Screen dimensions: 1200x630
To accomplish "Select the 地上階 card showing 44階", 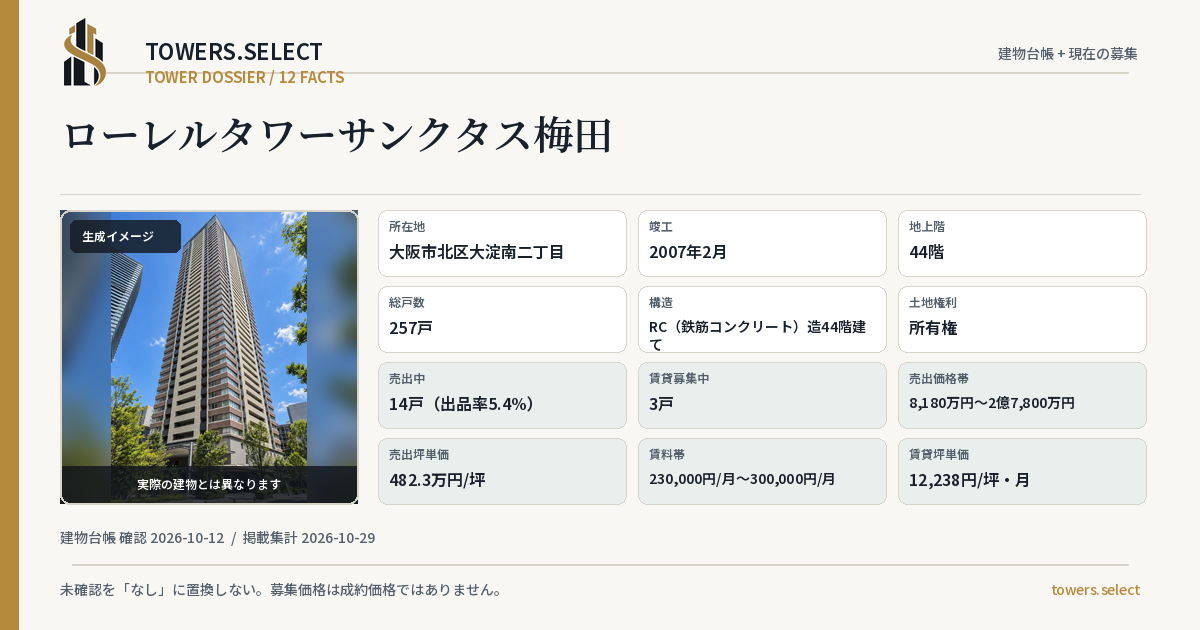I will pyautogui.click(x=1022, y=243).
